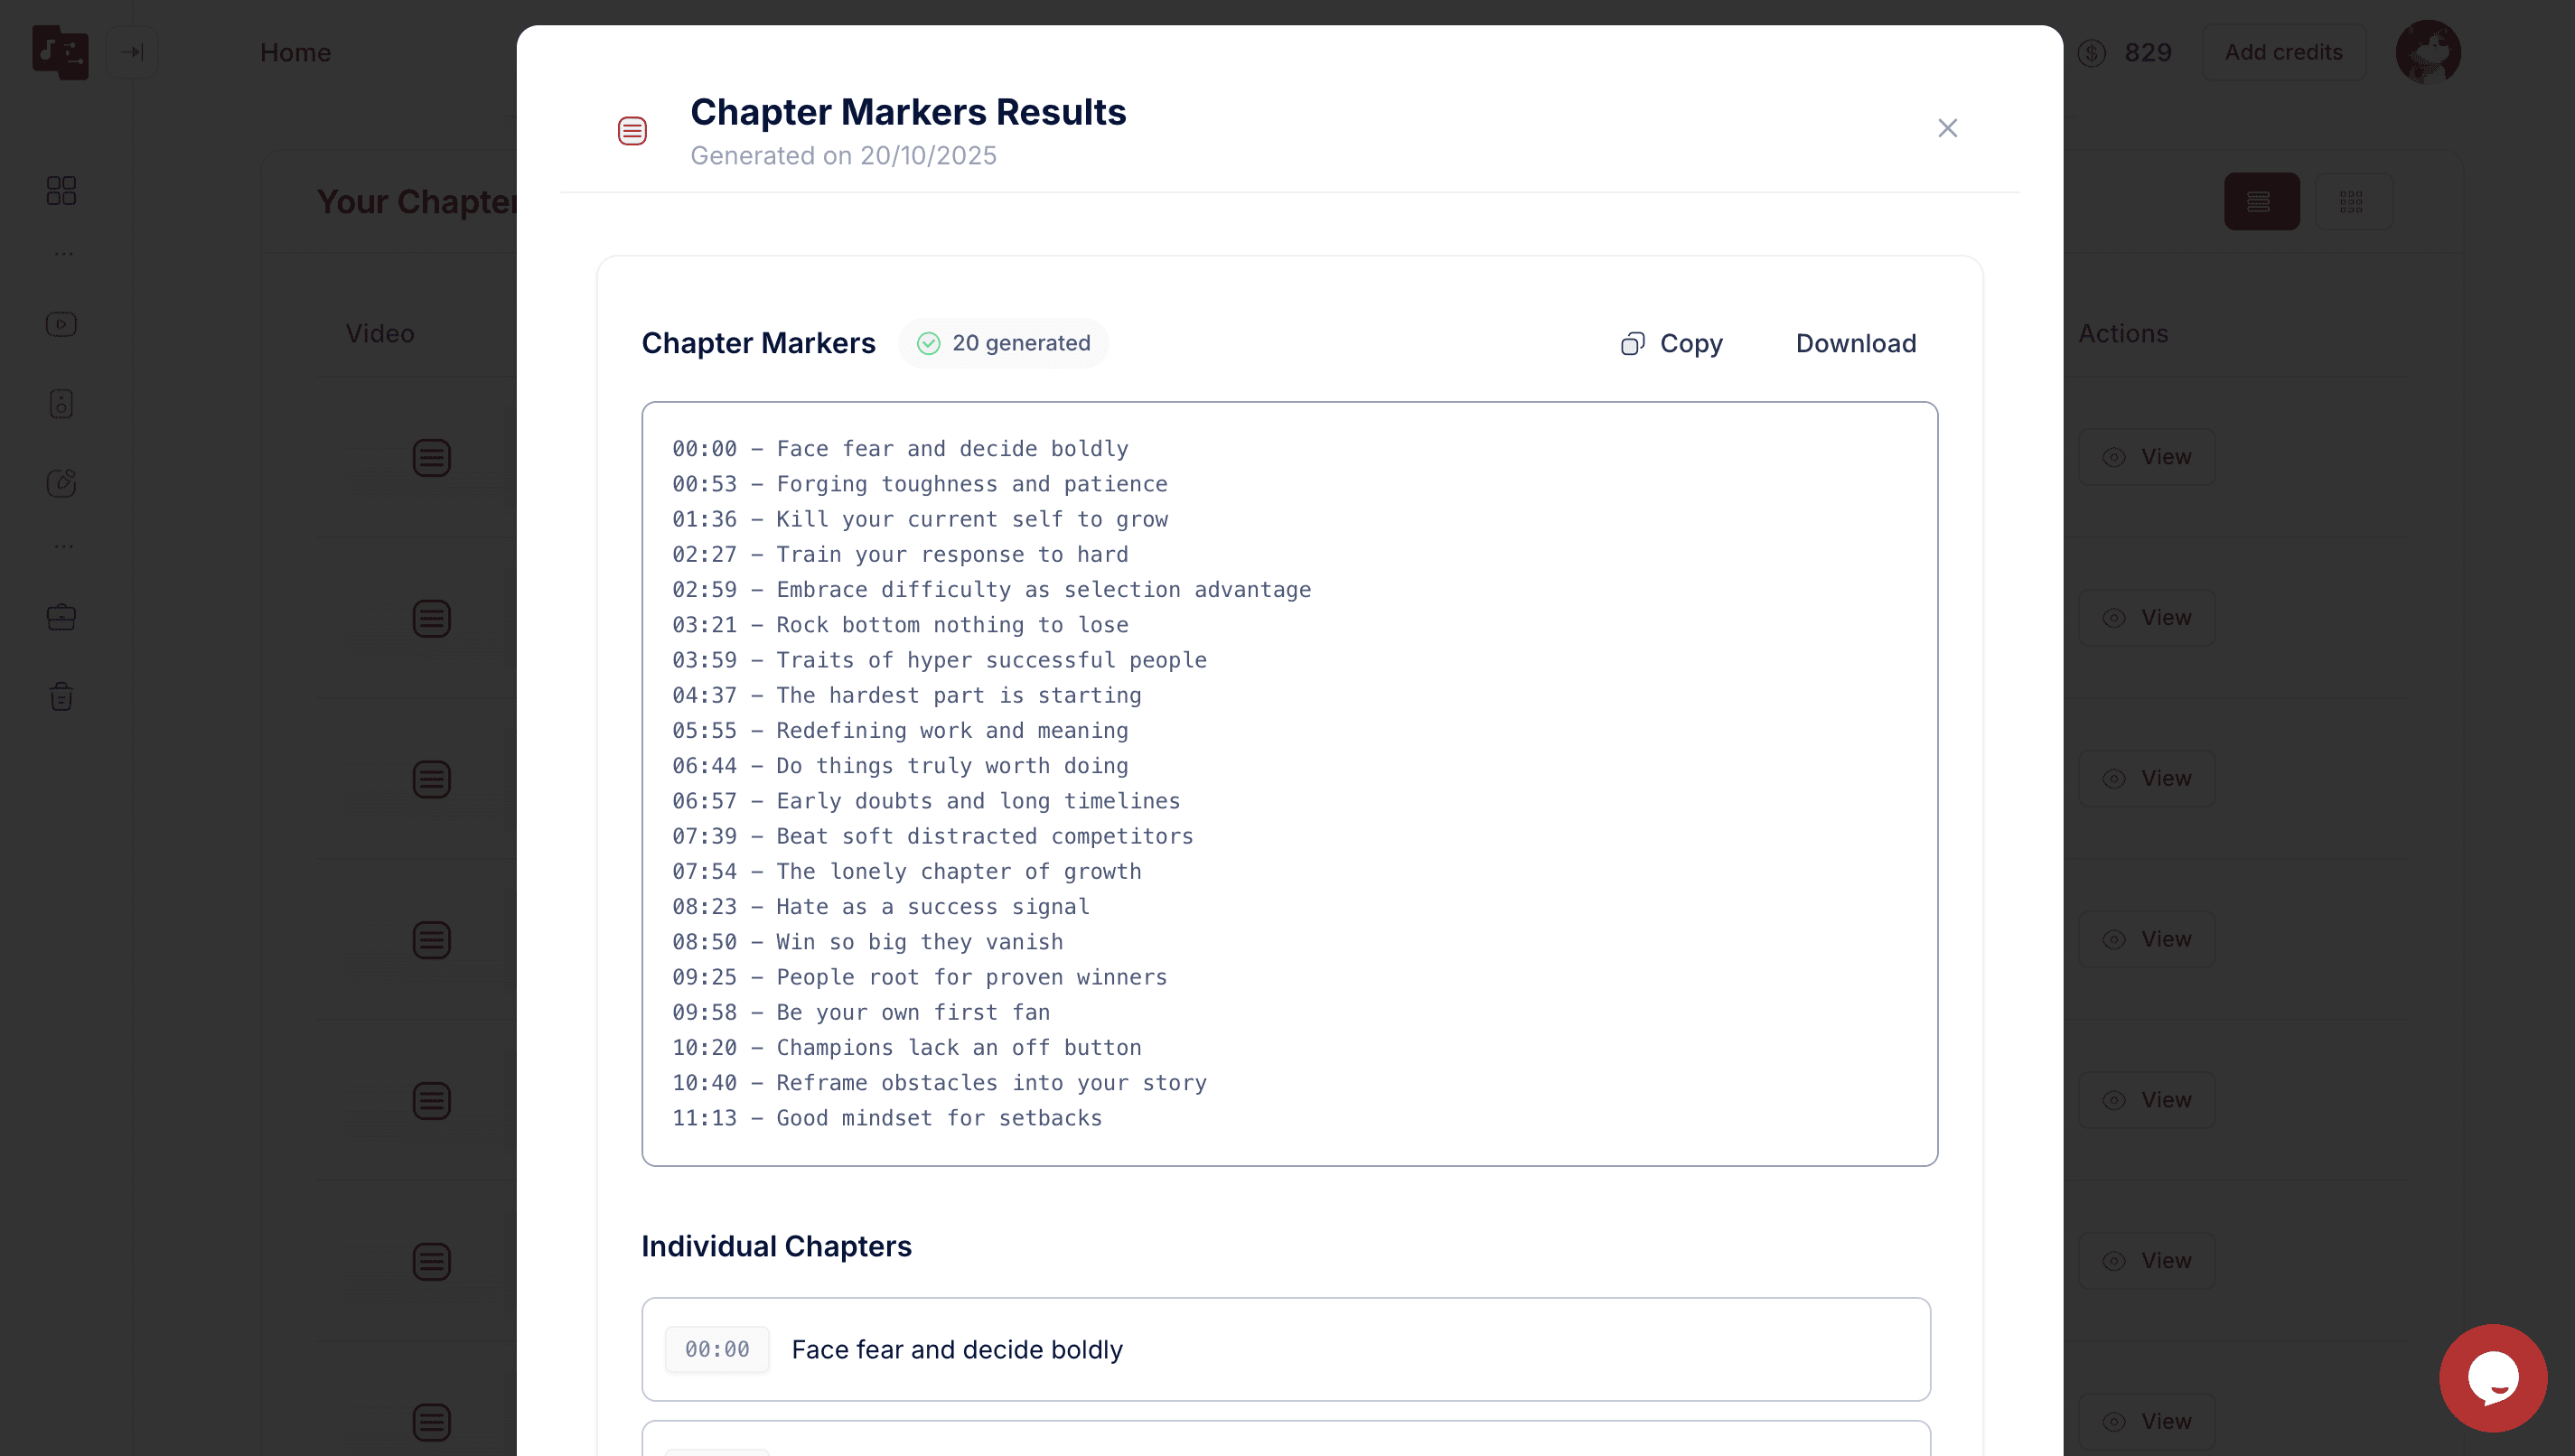The width and height of the screenshot is (2575, 1456).
Task: Click the app logo icon
Action: [x=60, y=52]
